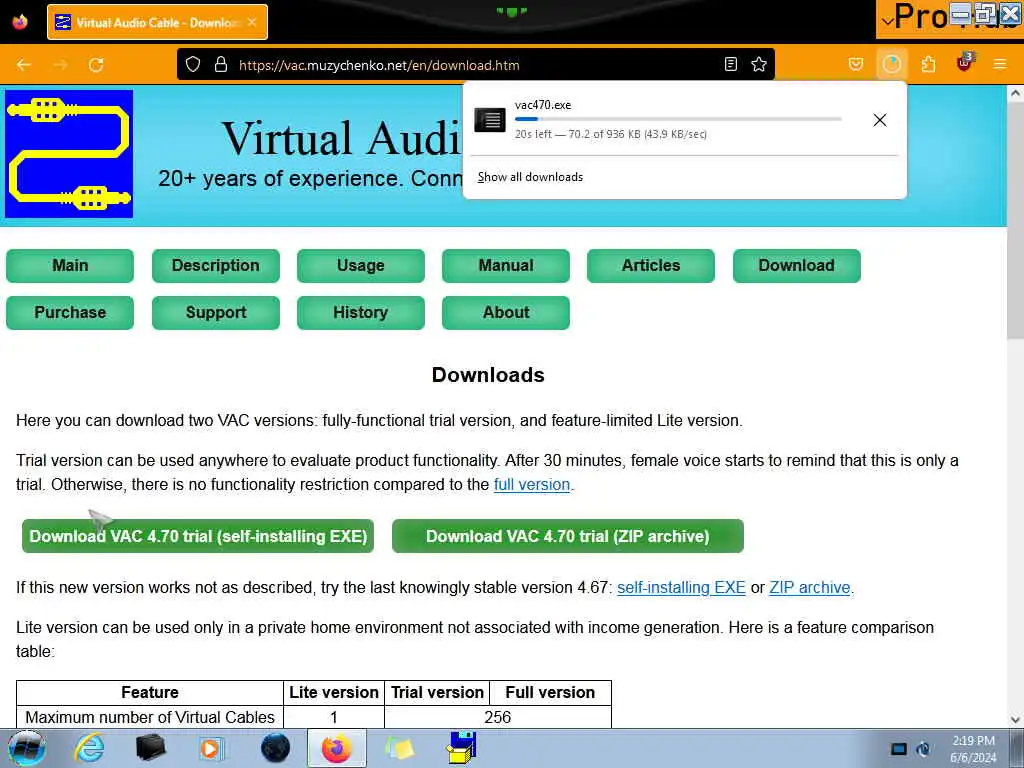Open the Windows Media Player taskbar icon
This screenshot has height=768, width=1024.
point(212,748)
